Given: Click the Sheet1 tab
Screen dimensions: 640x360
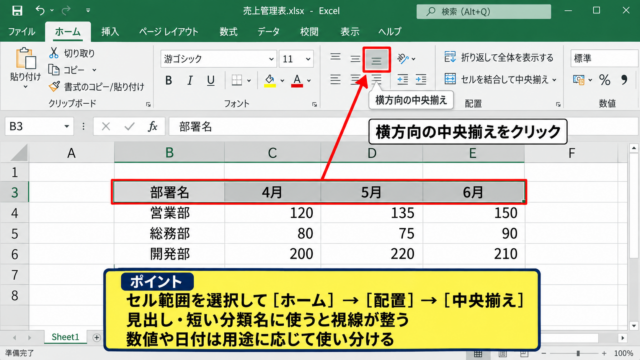Looking at the screenshot, I should [x=65, y=337].
